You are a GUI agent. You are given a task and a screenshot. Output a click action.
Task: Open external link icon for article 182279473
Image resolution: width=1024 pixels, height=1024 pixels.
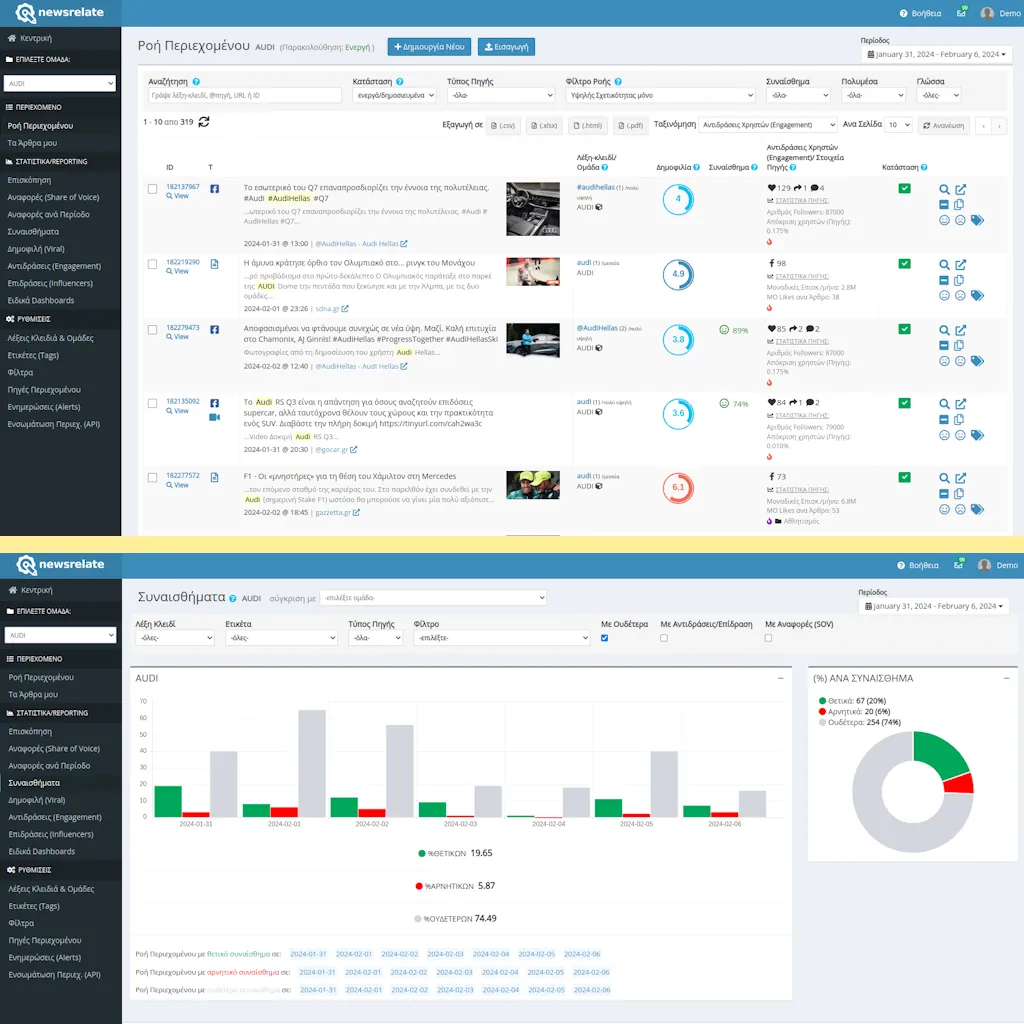tap(961, 330)
